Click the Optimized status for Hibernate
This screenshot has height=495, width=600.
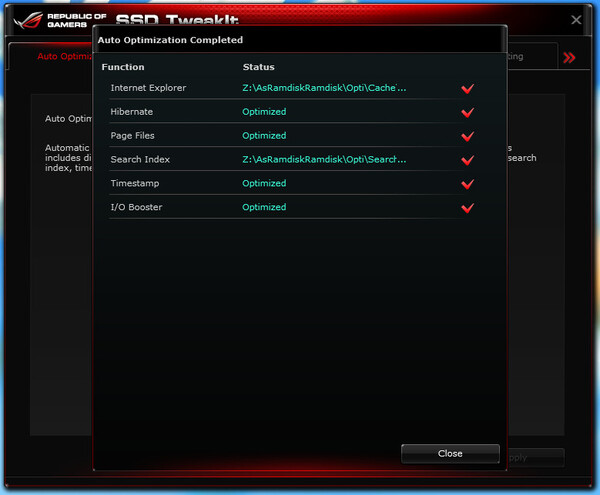(x=264, y=112)
